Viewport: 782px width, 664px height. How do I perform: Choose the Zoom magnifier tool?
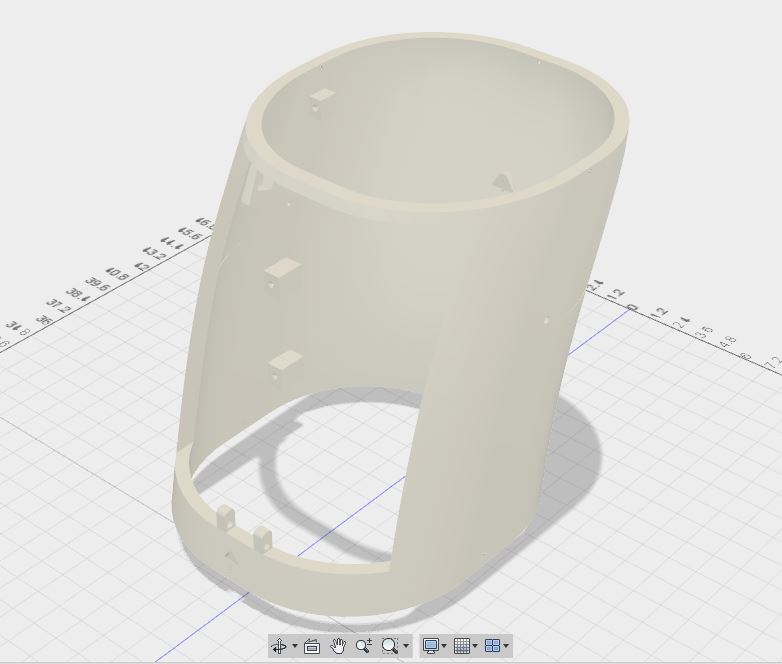364,646
